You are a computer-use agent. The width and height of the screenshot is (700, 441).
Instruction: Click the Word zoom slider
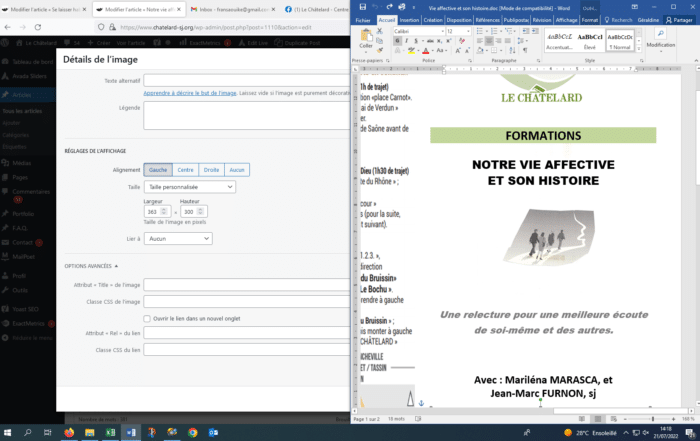(x=655, y=419)
